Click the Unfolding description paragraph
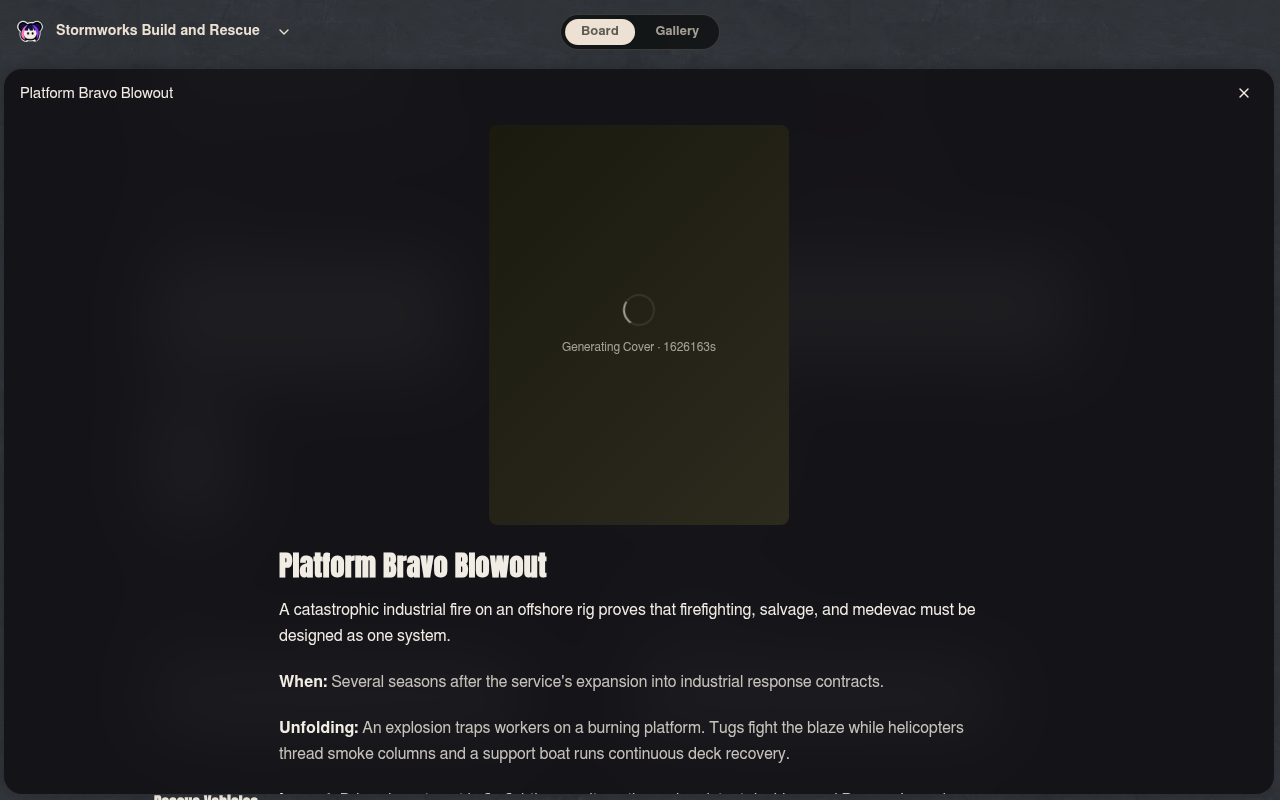Screen dimensions: 1280x800 coord(621,740)
